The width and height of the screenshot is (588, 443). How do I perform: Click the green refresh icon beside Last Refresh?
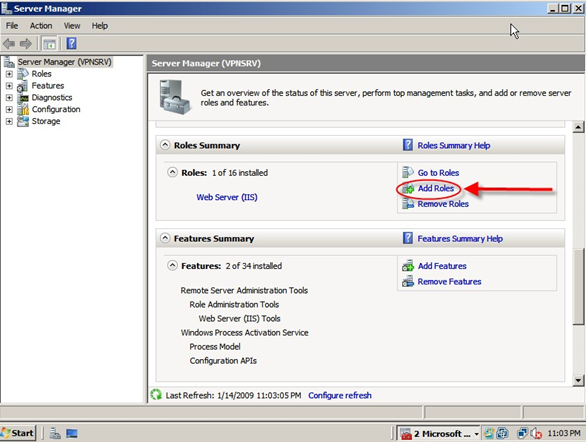coord(156,395)
